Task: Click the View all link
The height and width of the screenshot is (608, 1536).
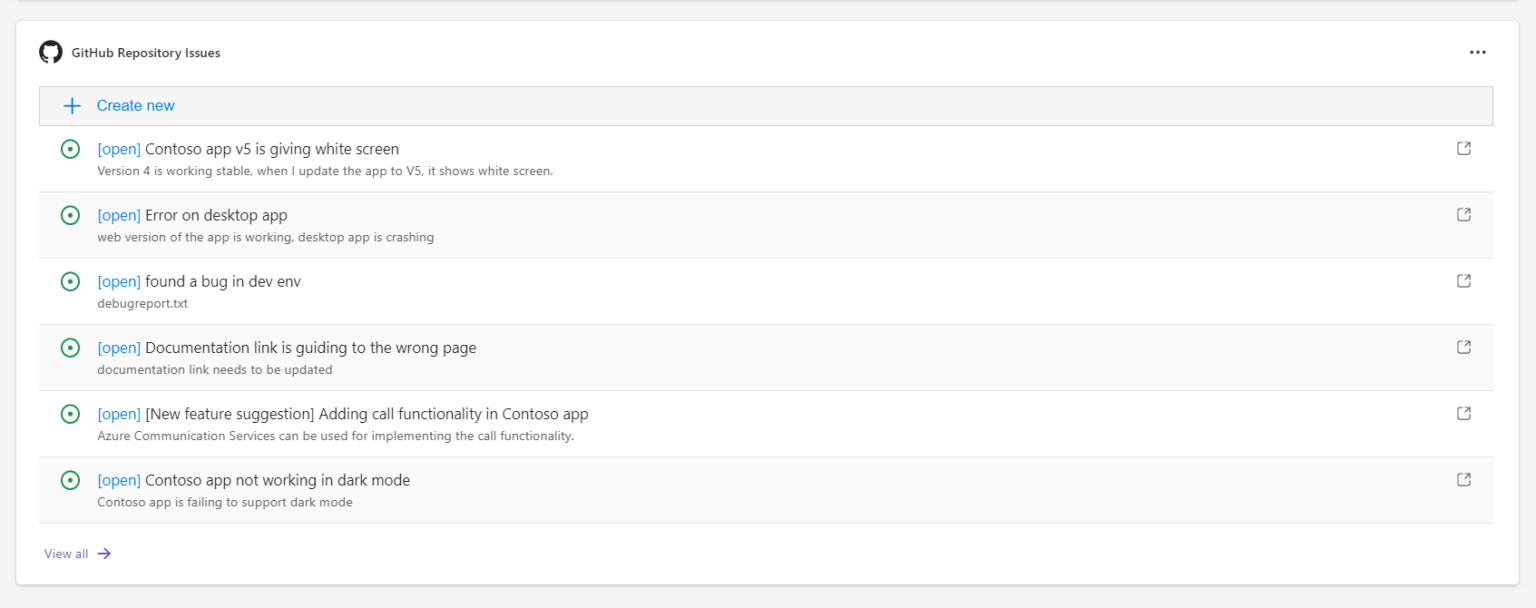Action: coord(64,553)
